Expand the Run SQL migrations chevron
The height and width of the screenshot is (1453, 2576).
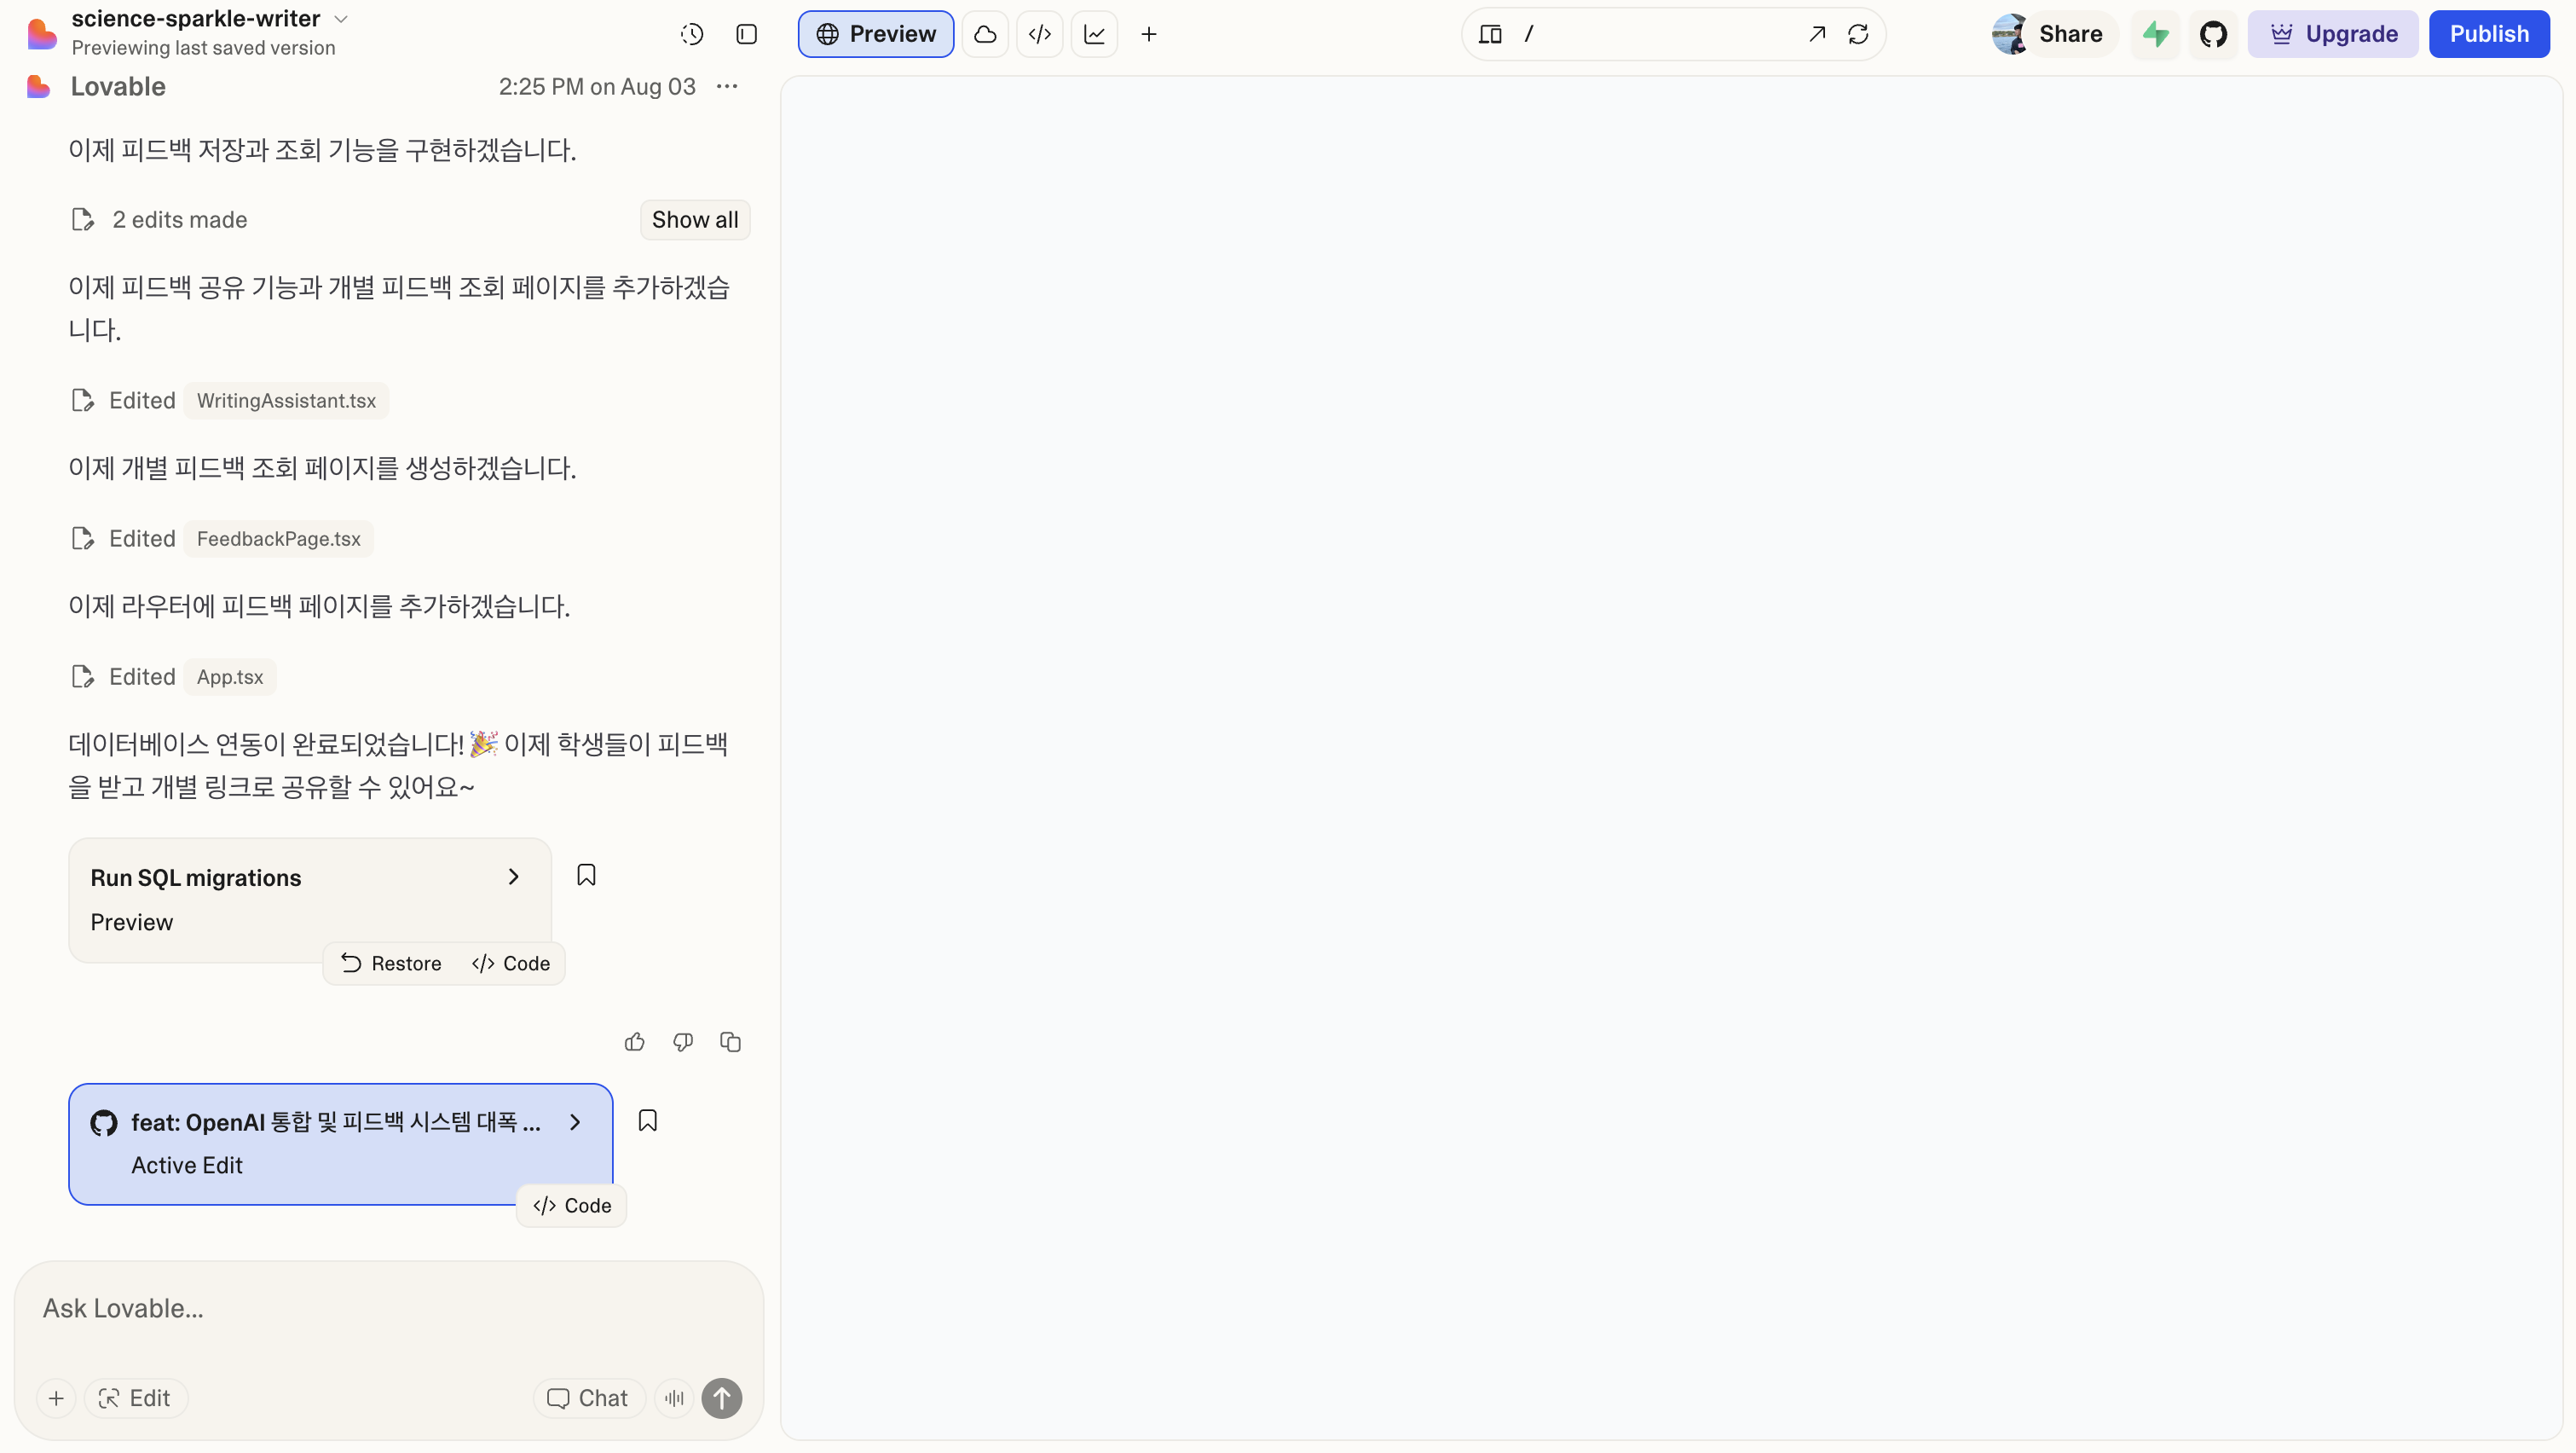click(x=513, y=877)
